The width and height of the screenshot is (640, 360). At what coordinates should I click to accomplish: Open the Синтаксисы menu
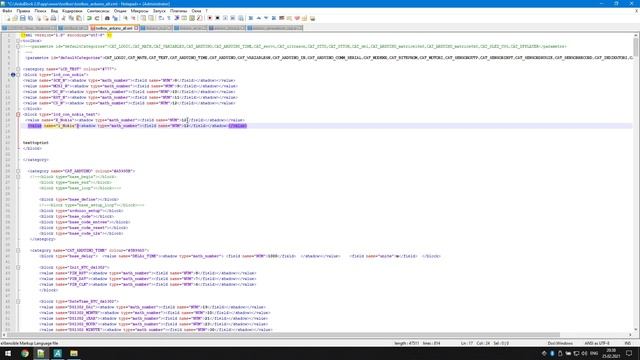tap(98, 11)
